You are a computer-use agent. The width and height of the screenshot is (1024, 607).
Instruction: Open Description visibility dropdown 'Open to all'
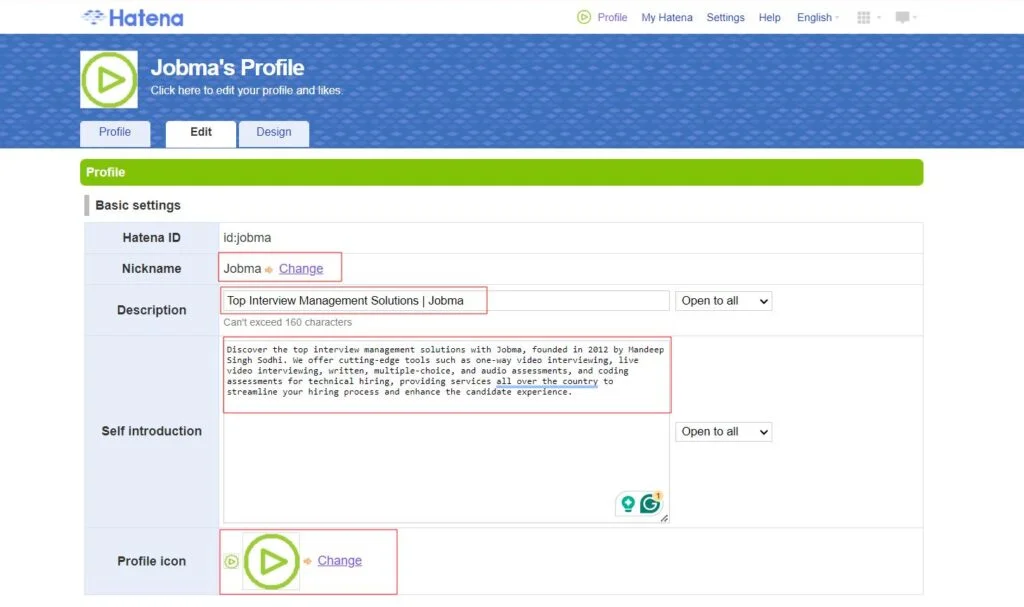tap(724, 301)
